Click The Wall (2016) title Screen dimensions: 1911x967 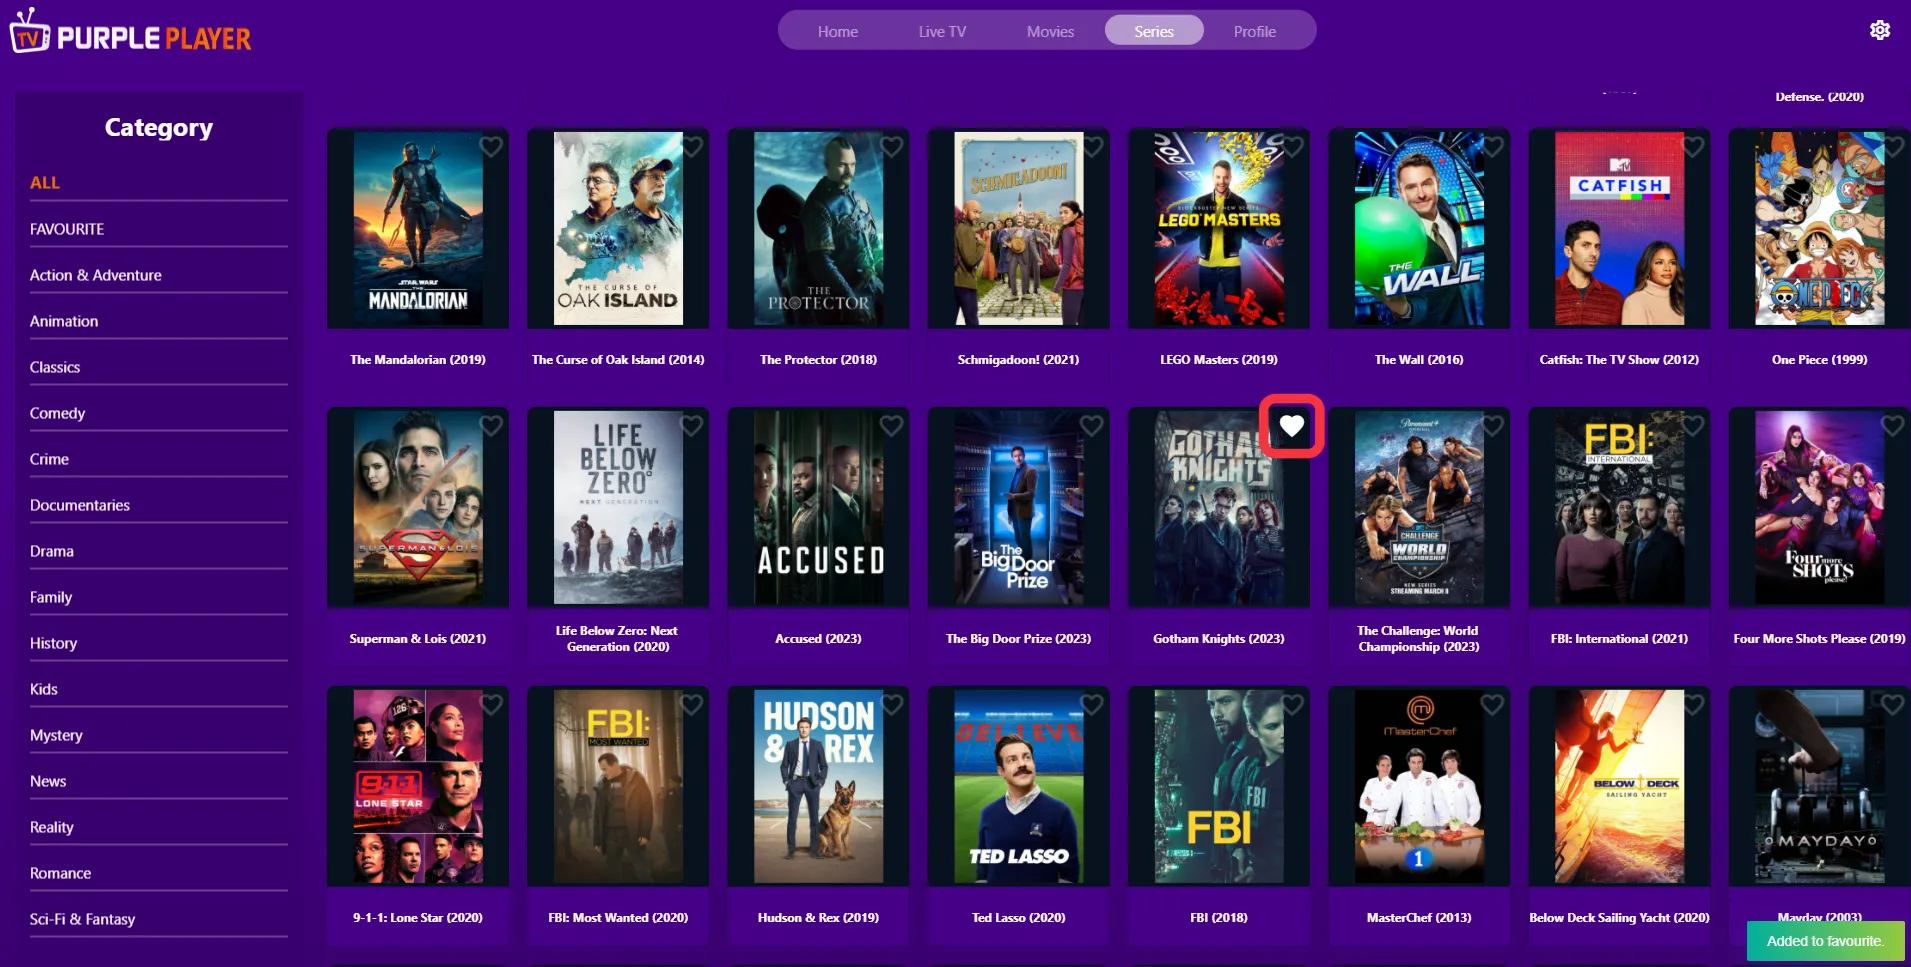point(1418,359)
